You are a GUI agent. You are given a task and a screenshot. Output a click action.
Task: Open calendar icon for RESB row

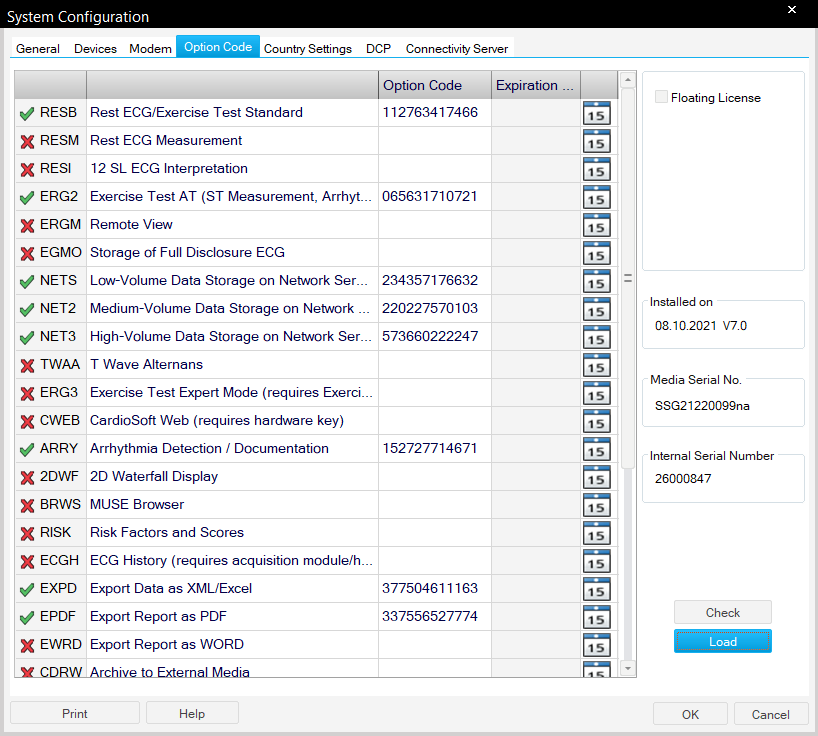596,113
